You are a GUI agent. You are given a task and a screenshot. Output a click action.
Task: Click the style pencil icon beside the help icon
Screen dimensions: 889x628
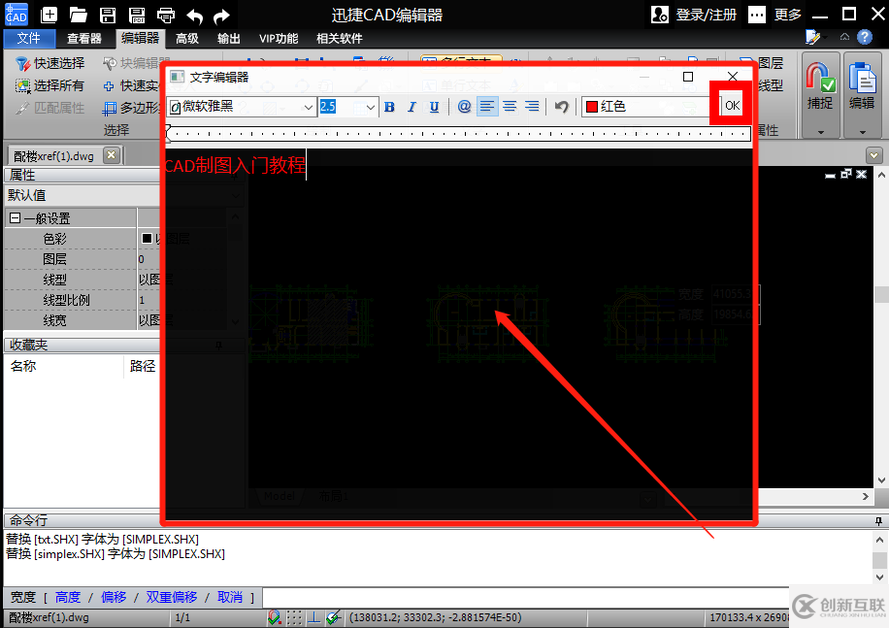point(812,37)
